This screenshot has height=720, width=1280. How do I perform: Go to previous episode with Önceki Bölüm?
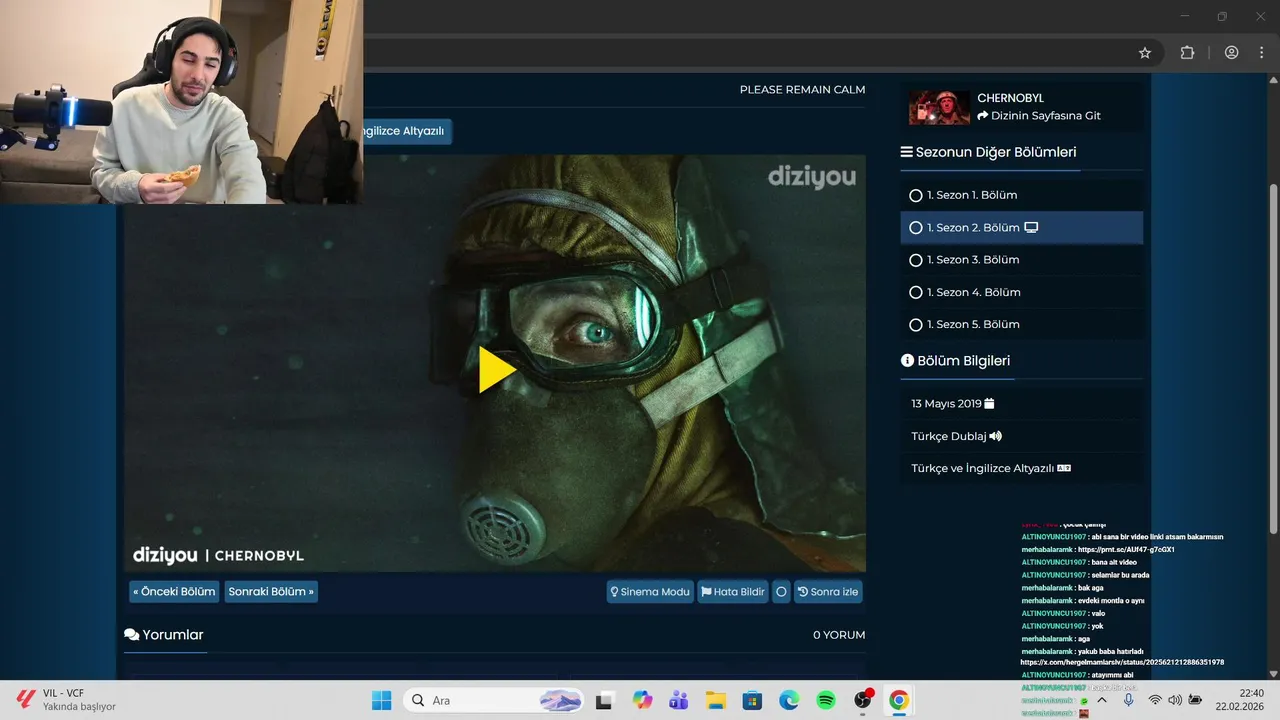pos(174,592)
